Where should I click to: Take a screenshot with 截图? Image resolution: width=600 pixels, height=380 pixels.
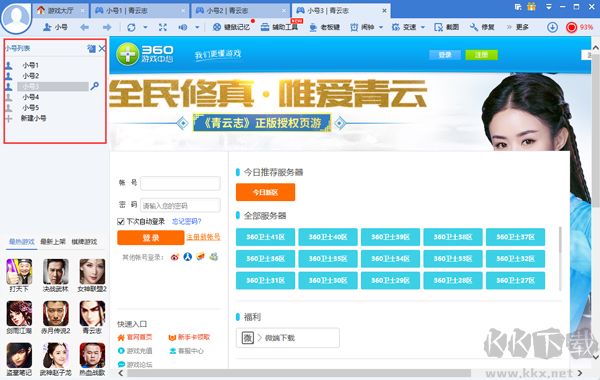click(447, 27)
